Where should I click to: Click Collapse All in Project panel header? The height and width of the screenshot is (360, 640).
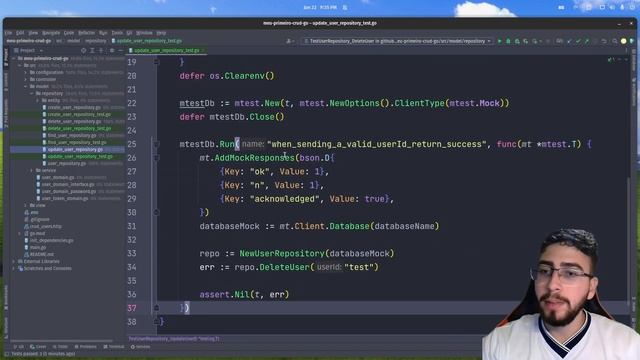click(101, 51)
